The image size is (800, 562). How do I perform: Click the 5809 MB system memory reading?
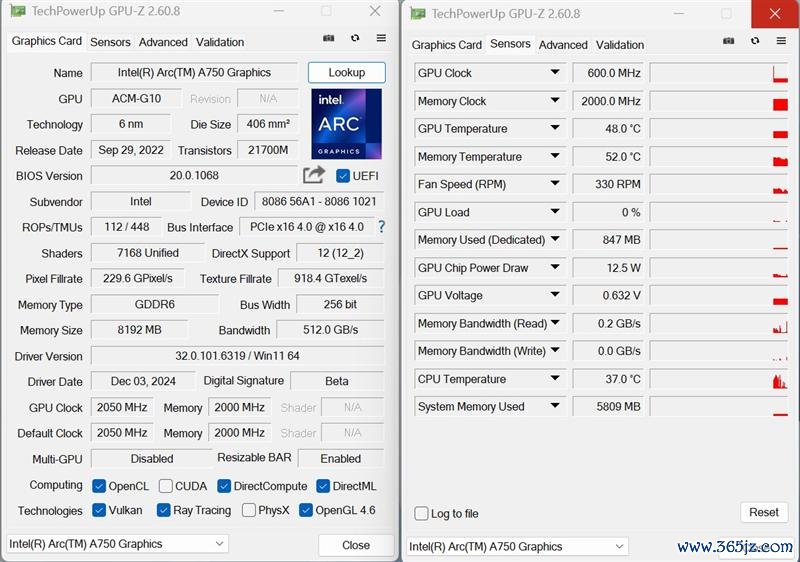(608, 406)
